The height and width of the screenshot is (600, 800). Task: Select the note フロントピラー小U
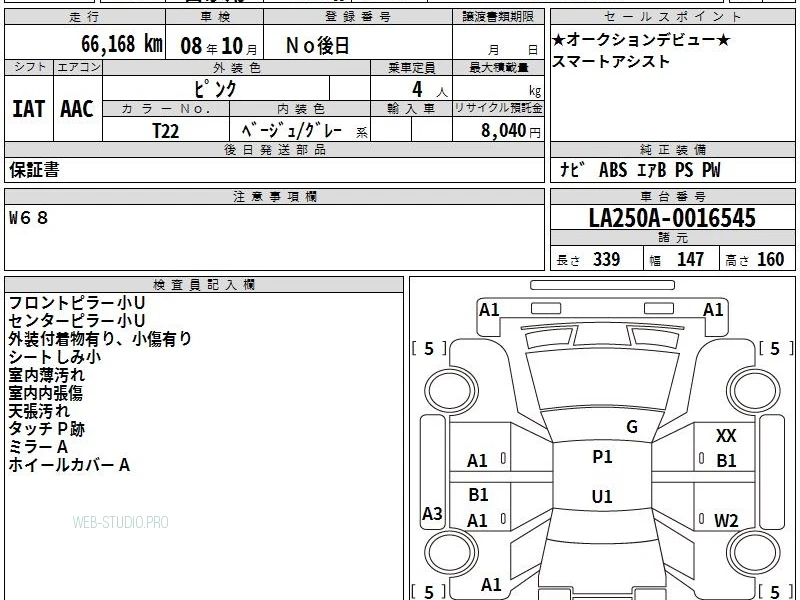pos(77,303)
